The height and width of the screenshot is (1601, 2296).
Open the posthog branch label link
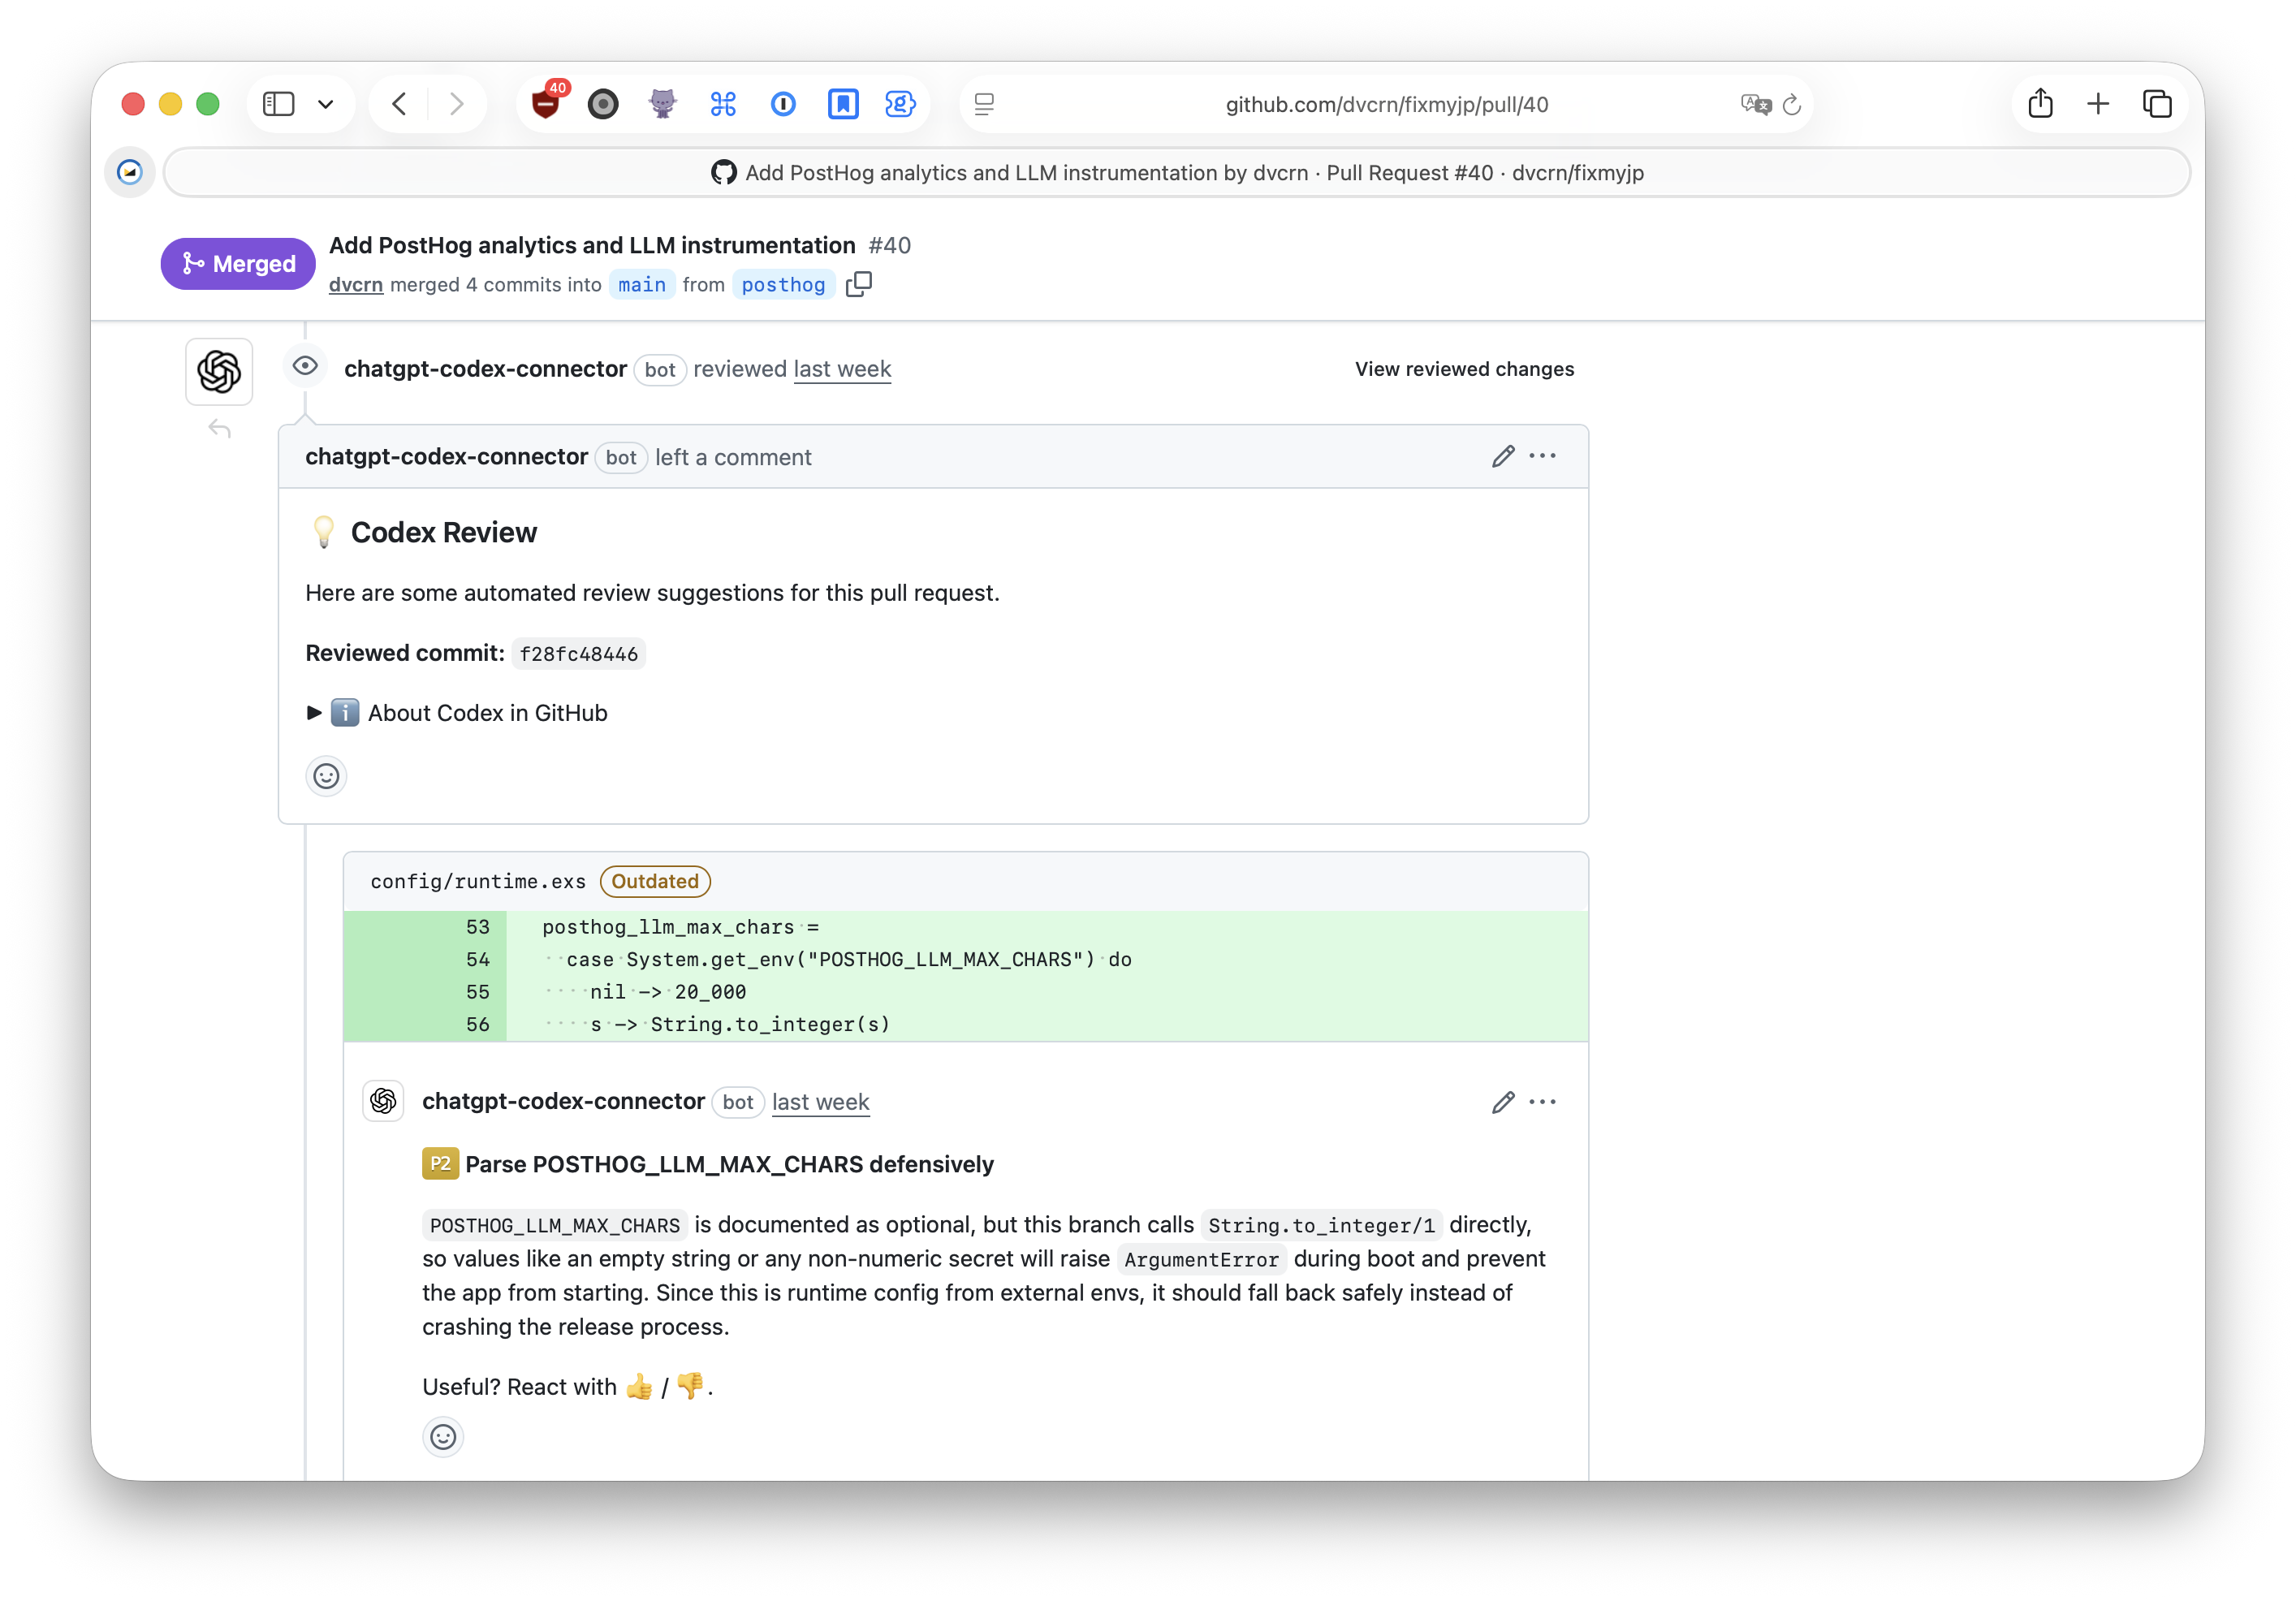[784, 285]
